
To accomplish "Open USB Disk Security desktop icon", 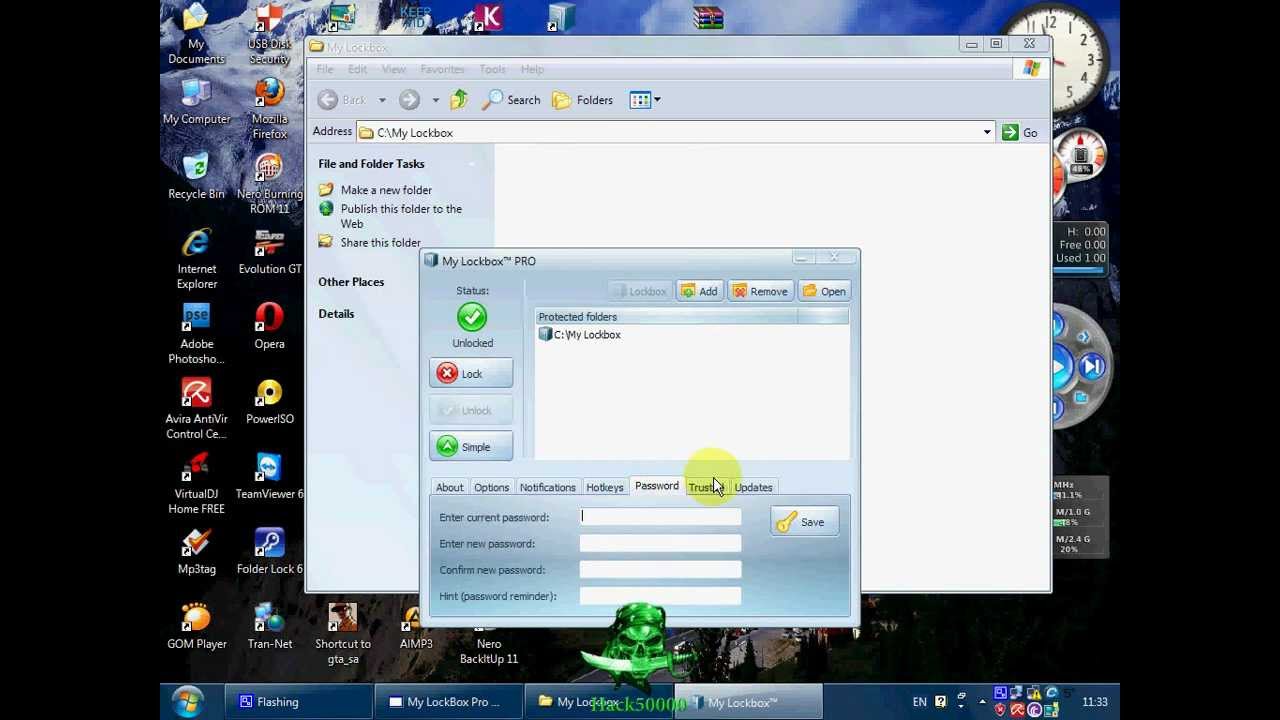I will pyautogui.click(x=269, y=34).
